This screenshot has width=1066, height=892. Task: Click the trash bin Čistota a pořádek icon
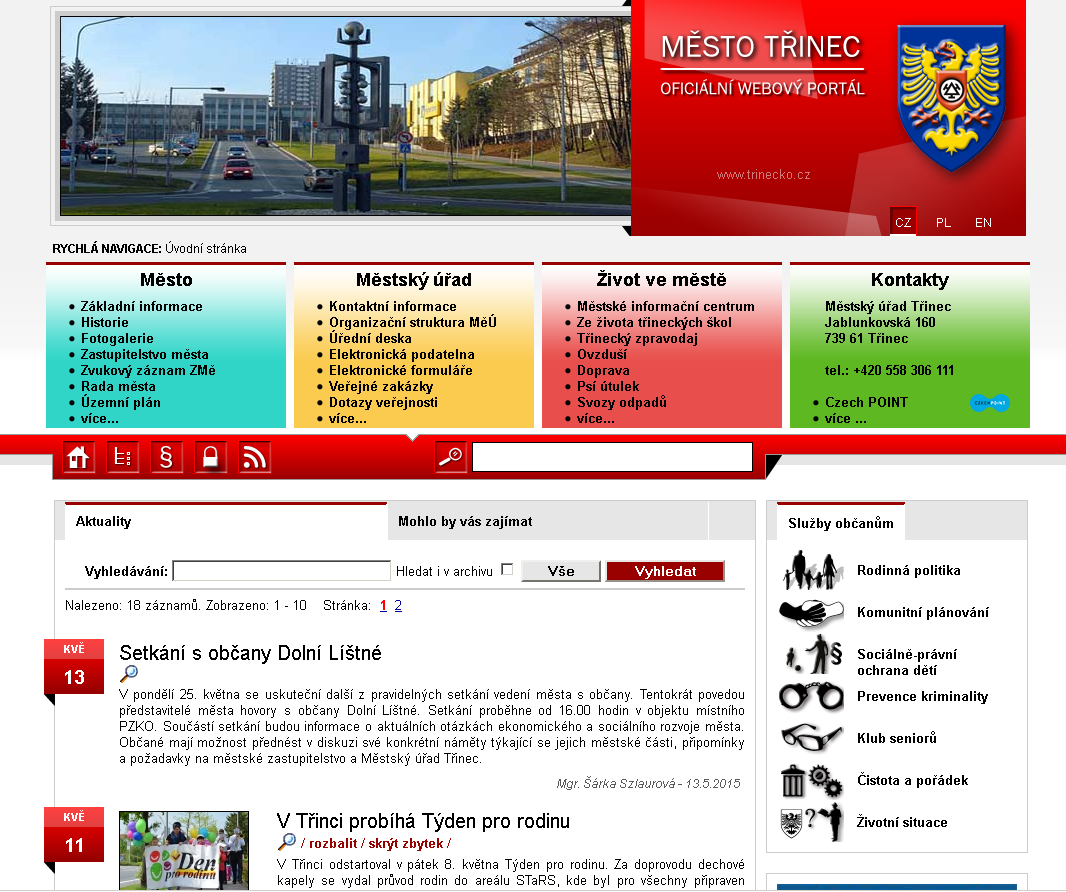[812, 780]
